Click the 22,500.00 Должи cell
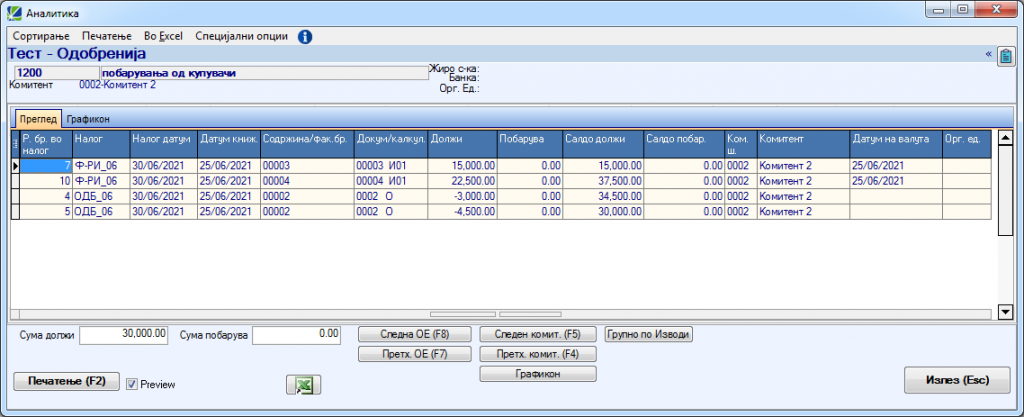 coord(462,181)
